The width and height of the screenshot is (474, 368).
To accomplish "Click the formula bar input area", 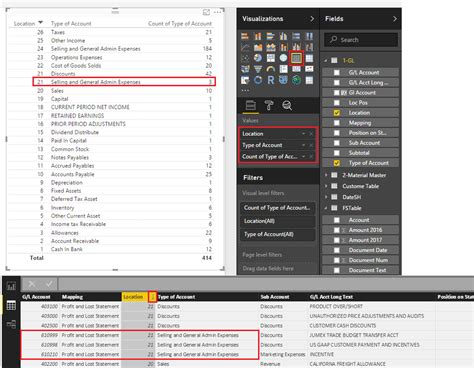I will click(x=266, y=284).
